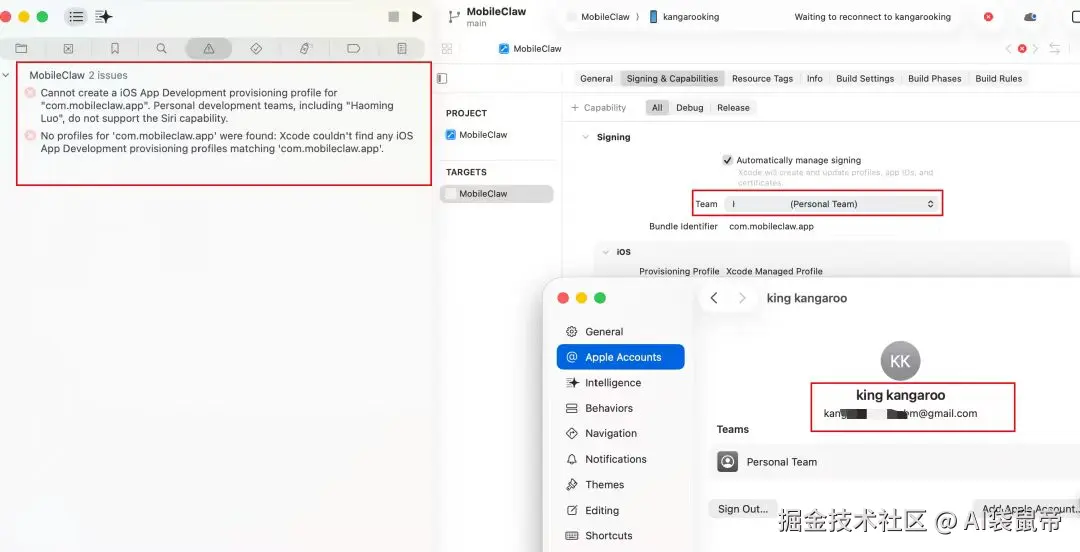Hide the project and targets list sidebar

[x=442, y=79]
